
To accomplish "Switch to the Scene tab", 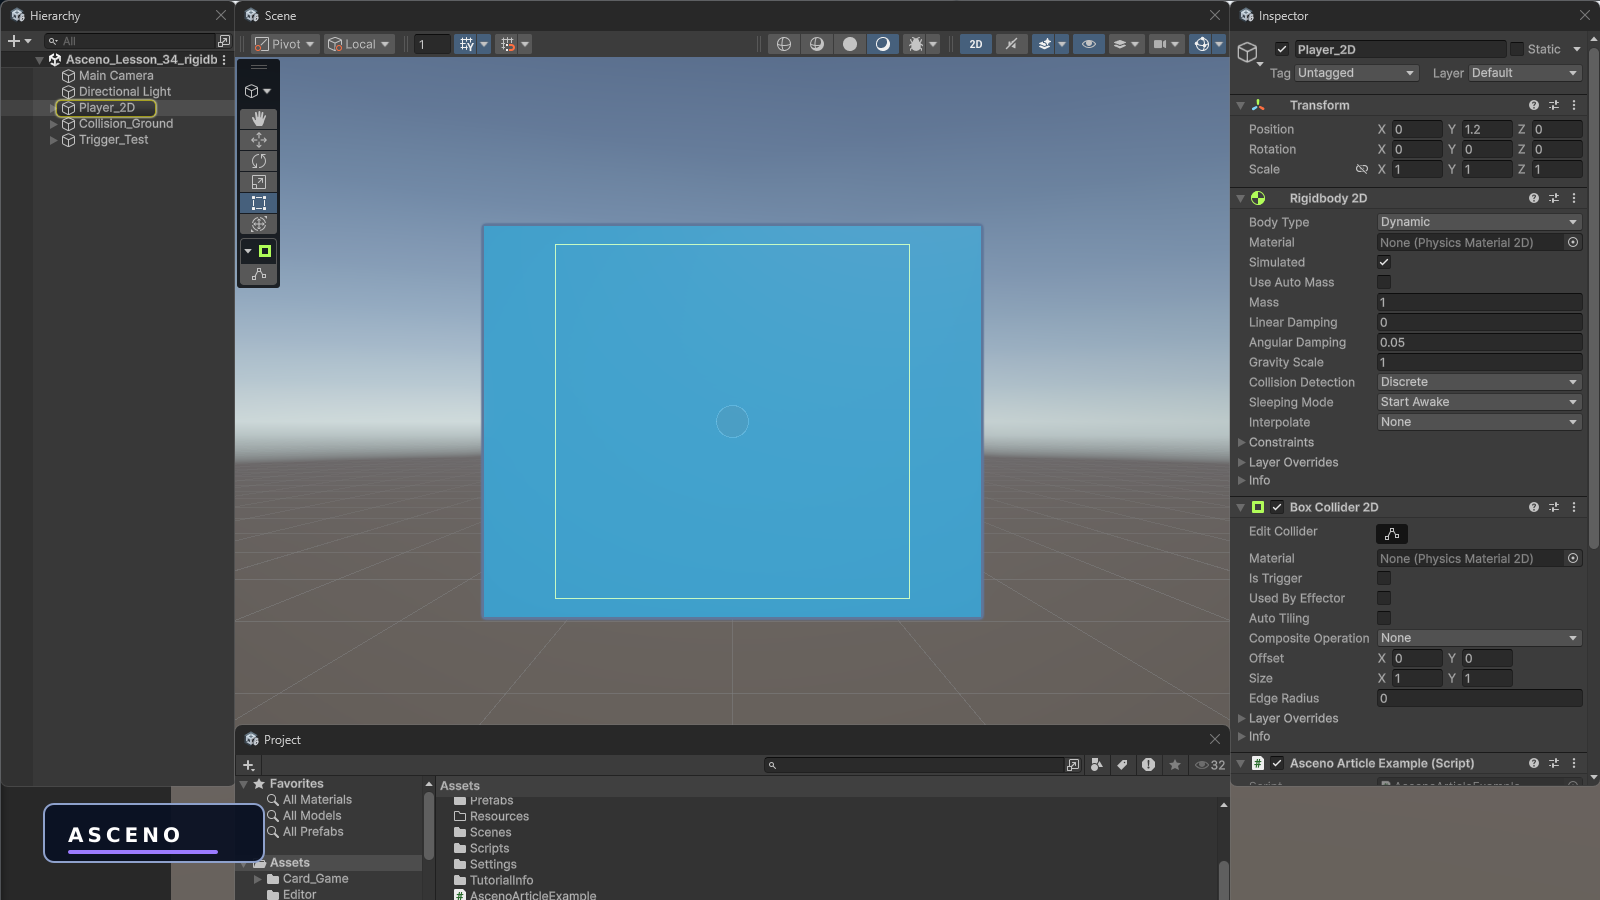I will tap(271, 16).
